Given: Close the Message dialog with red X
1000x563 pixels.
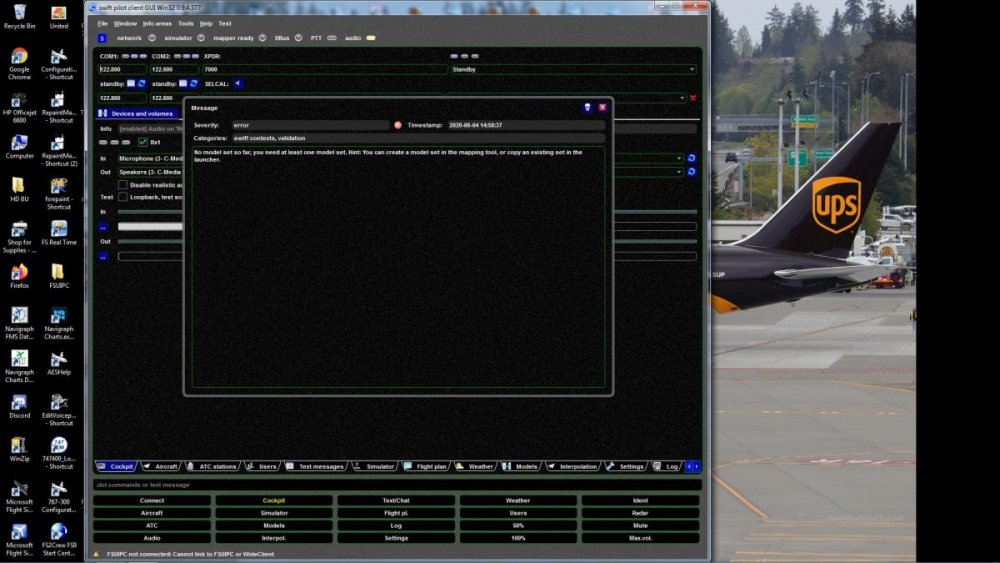Looking at the screenshot, I should (602, 108).
